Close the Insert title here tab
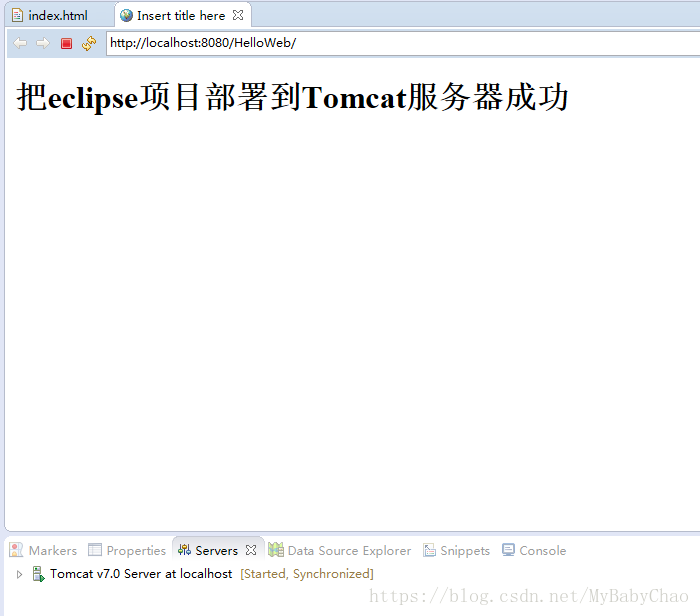The width and height of the screenshot is (700, 616). (x=238, y=15)
